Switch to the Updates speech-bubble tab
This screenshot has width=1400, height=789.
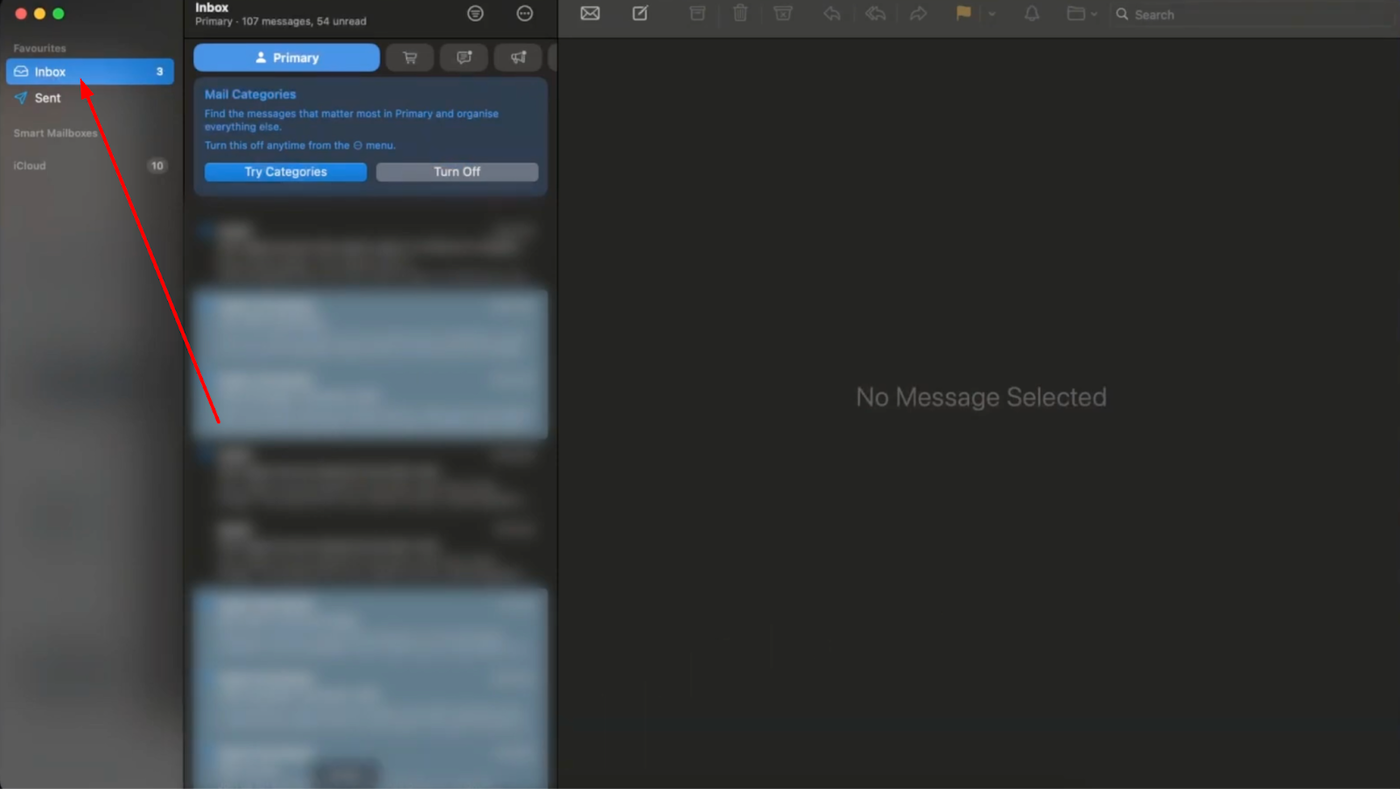pyautogui.click(x=464, y=58)
